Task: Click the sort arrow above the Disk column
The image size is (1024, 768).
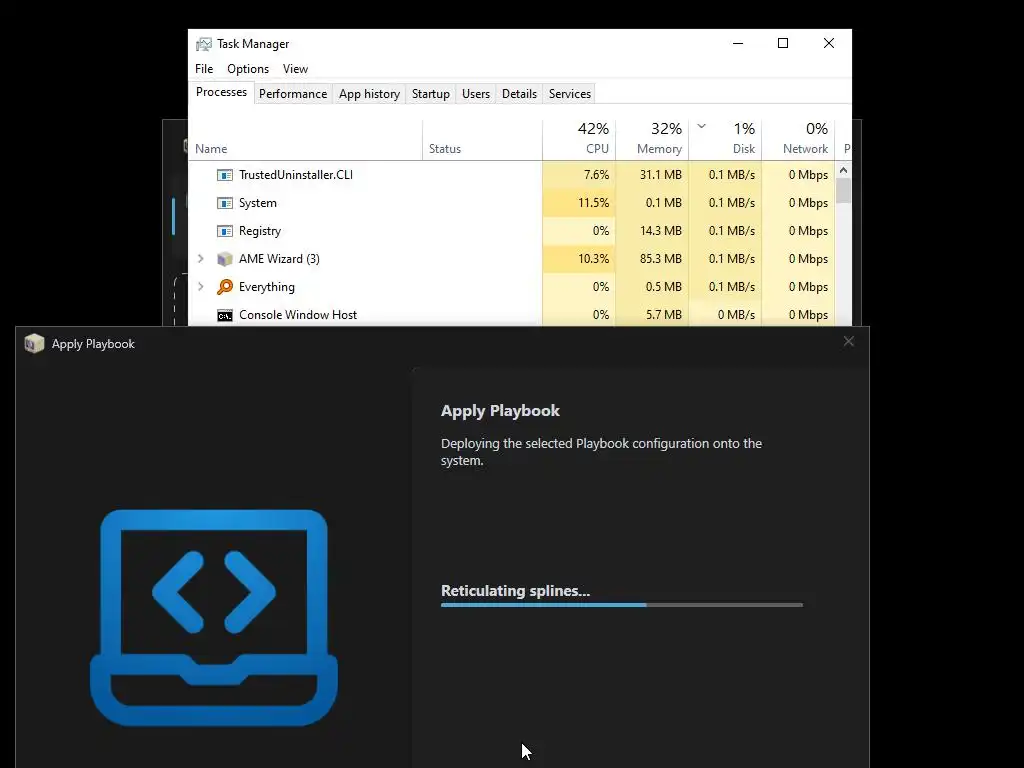Action: (x=701, y=126)
